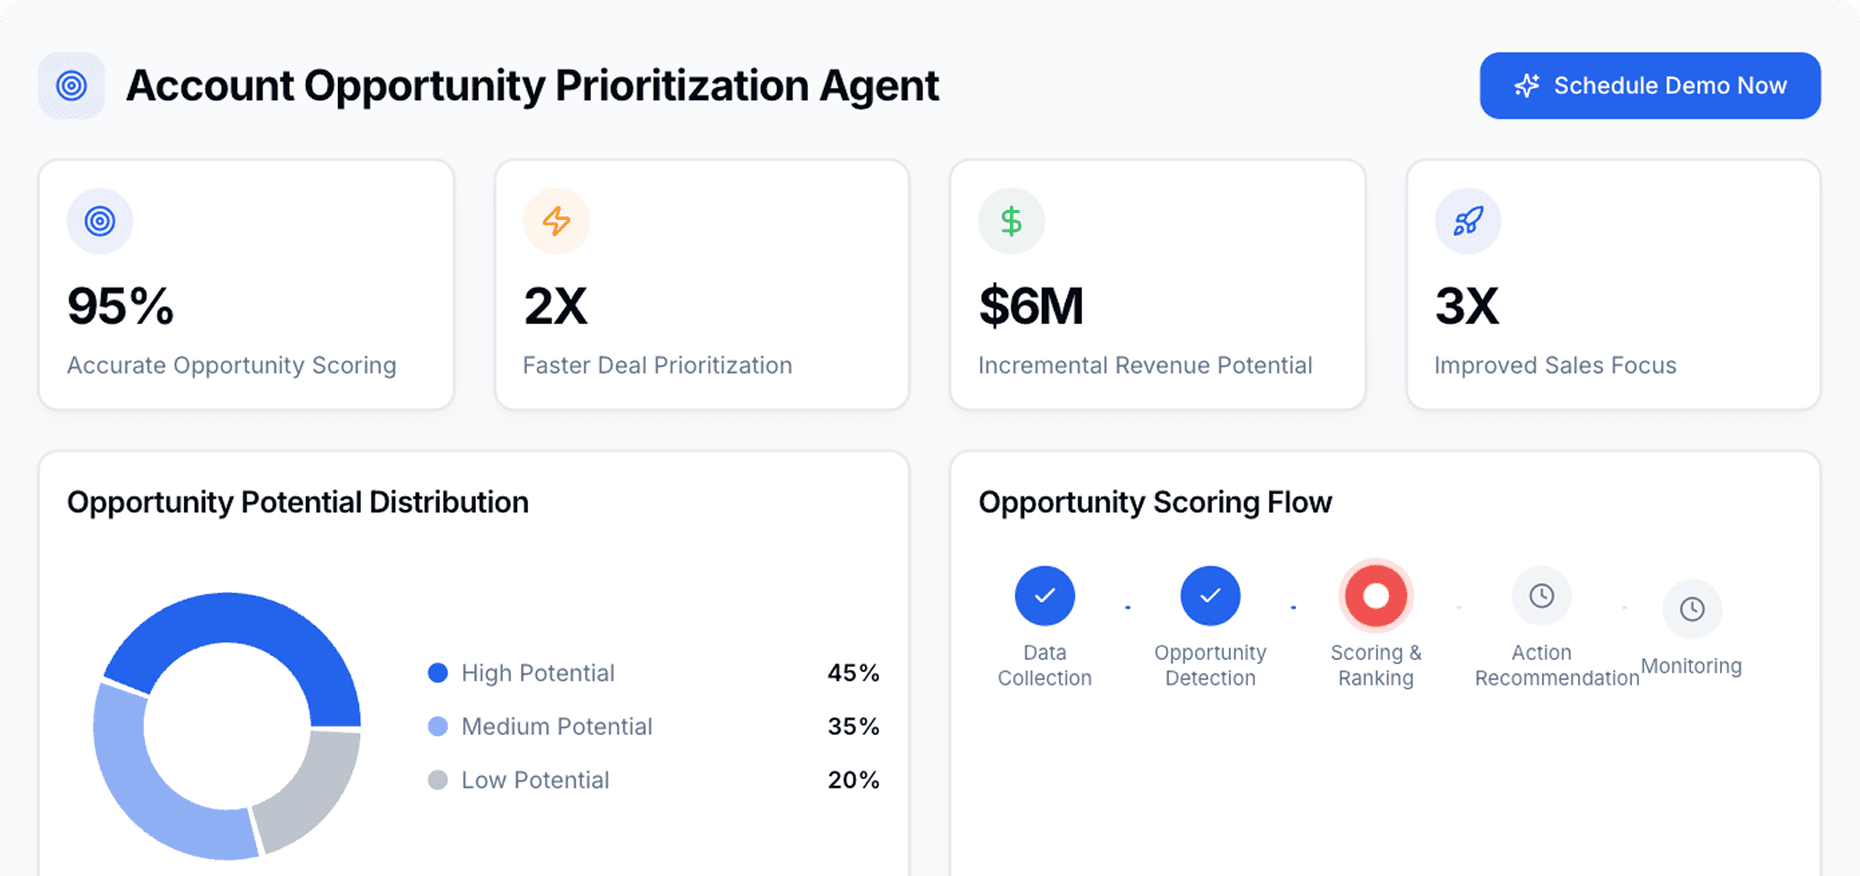Toggle the Medium Potential legend indicator
Viewport: 1860px width, 876px height.
click(x=437, y=726)
